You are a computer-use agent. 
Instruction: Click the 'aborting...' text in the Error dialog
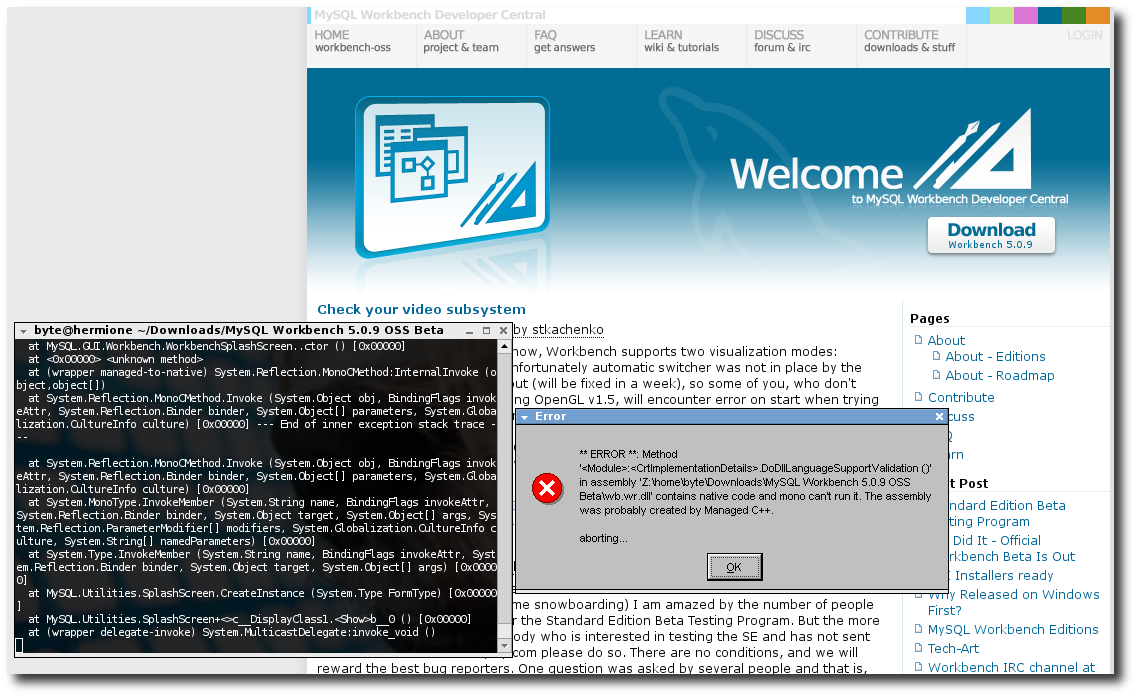[x=604, y=538]
